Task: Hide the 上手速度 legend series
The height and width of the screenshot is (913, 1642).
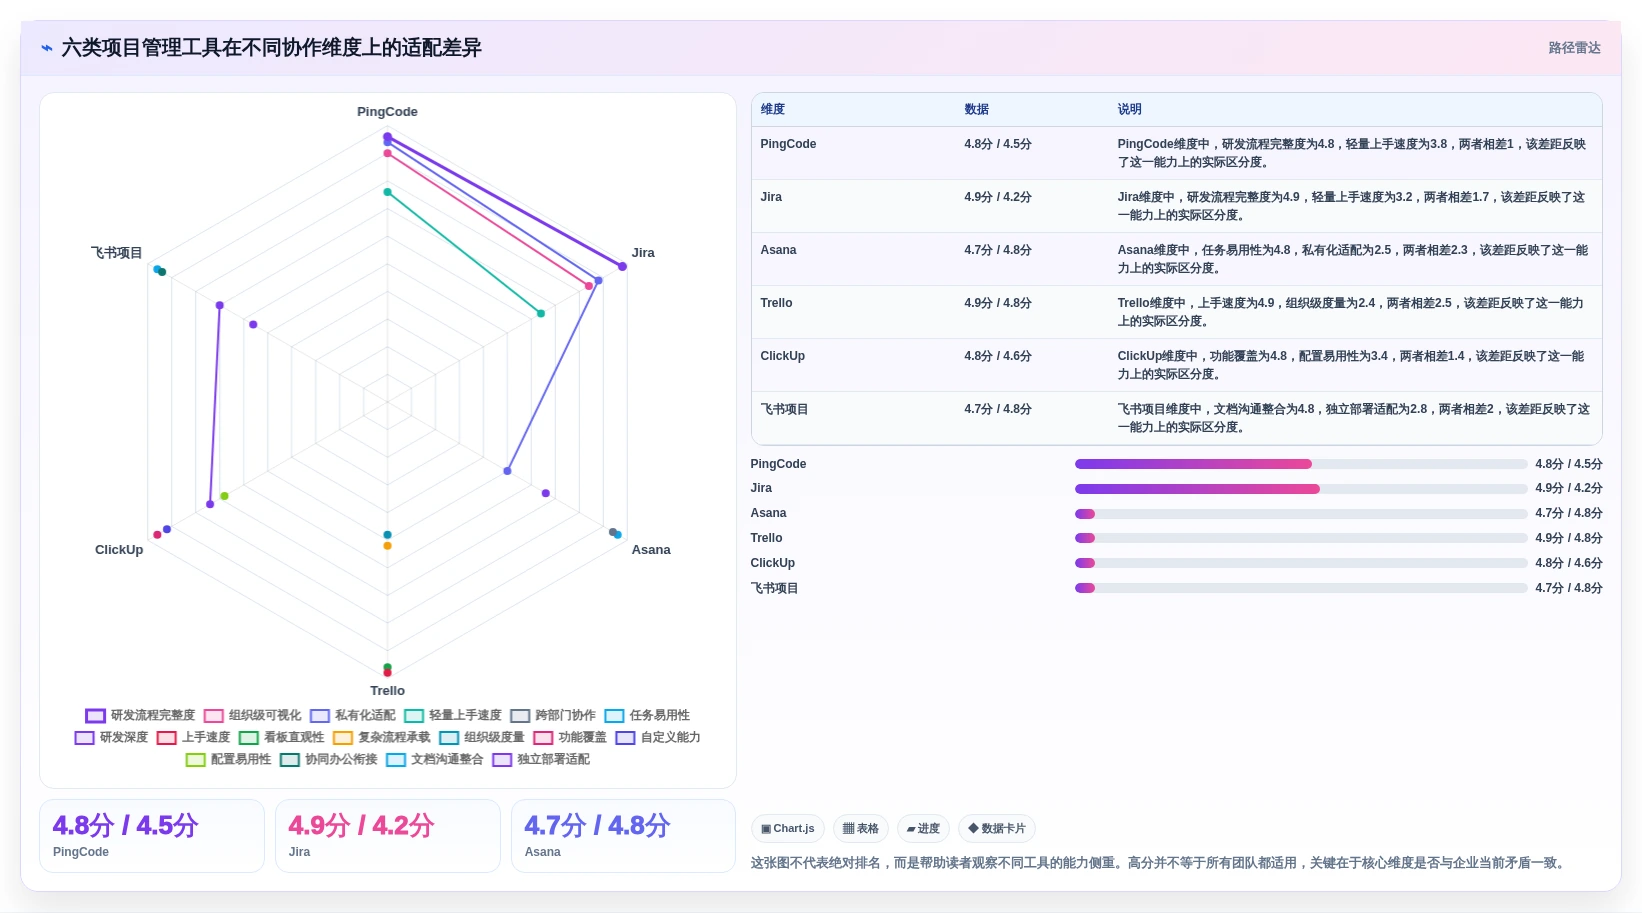Action: click(x=193, y=737)
